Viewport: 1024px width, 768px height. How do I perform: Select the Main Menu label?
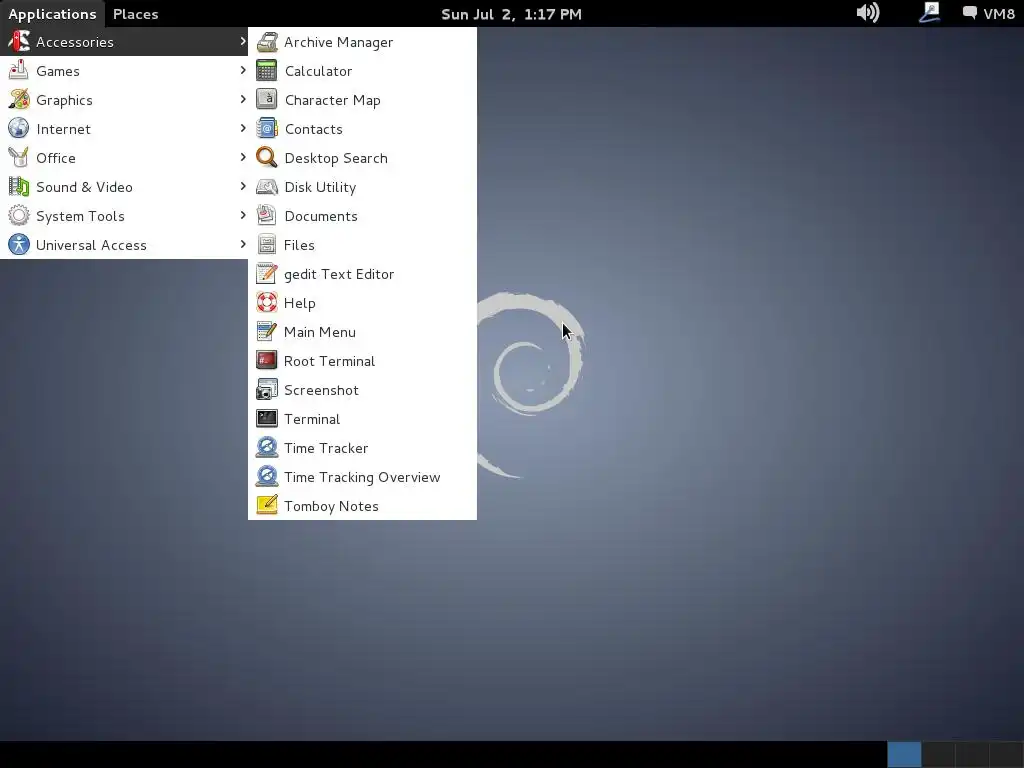[320, 332]
